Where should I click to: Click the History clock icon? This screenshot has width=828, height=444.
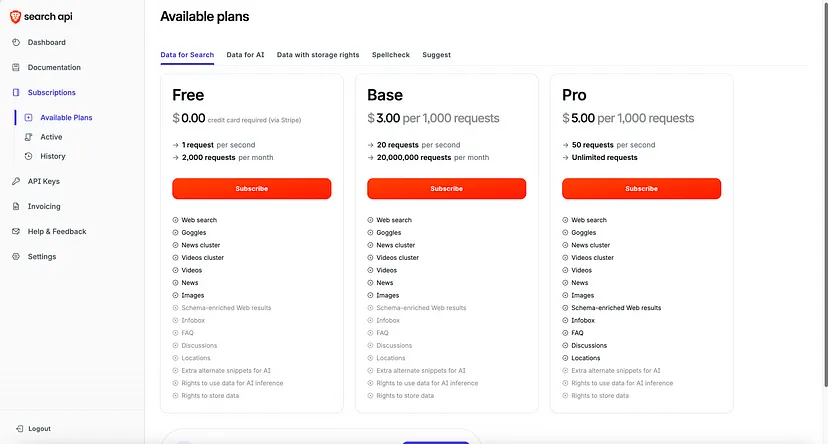(x=29, y=156)
